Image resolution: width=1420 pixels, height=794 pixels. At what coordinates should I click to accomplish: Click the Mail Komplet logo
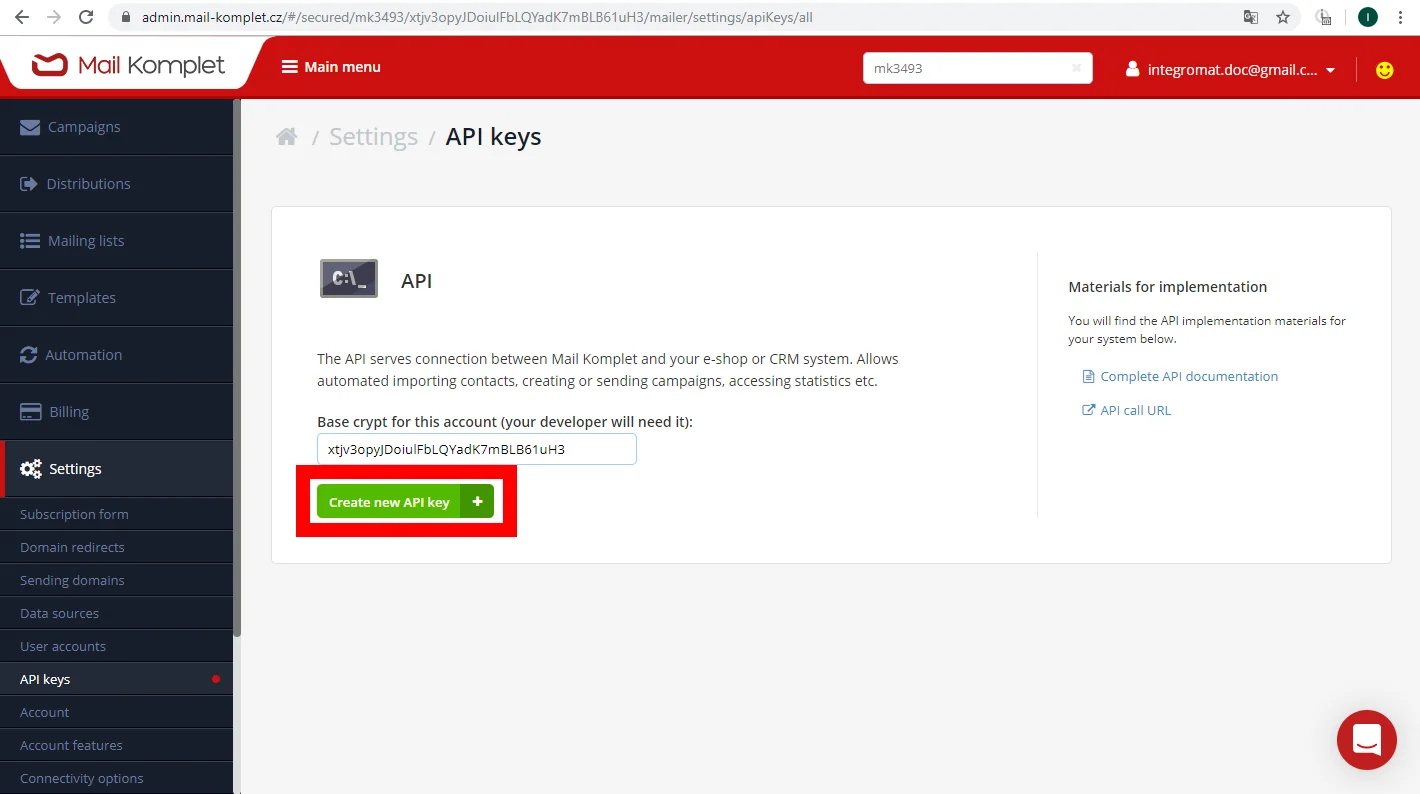point(128,66)
